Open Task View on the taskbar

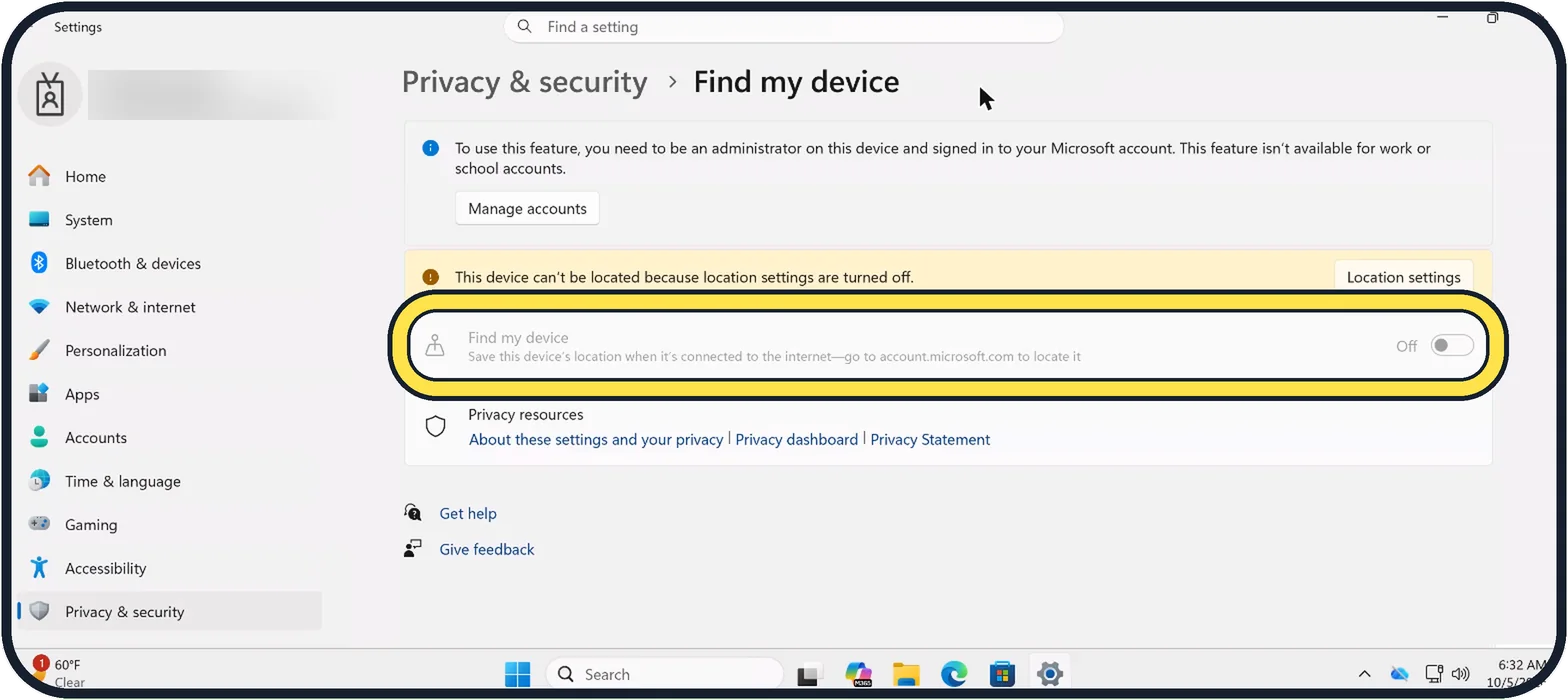pyautogui.click(x=809, y=675)
